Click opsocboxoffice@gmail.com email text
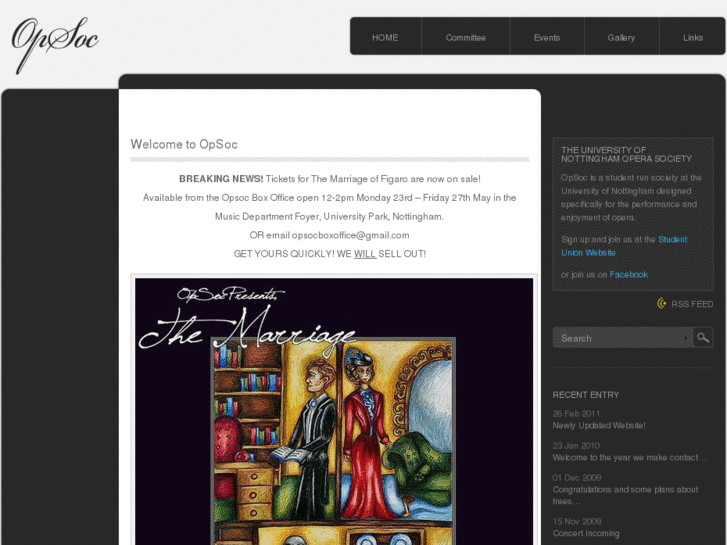This screenshot has height=545, width=727. [351, 235]
